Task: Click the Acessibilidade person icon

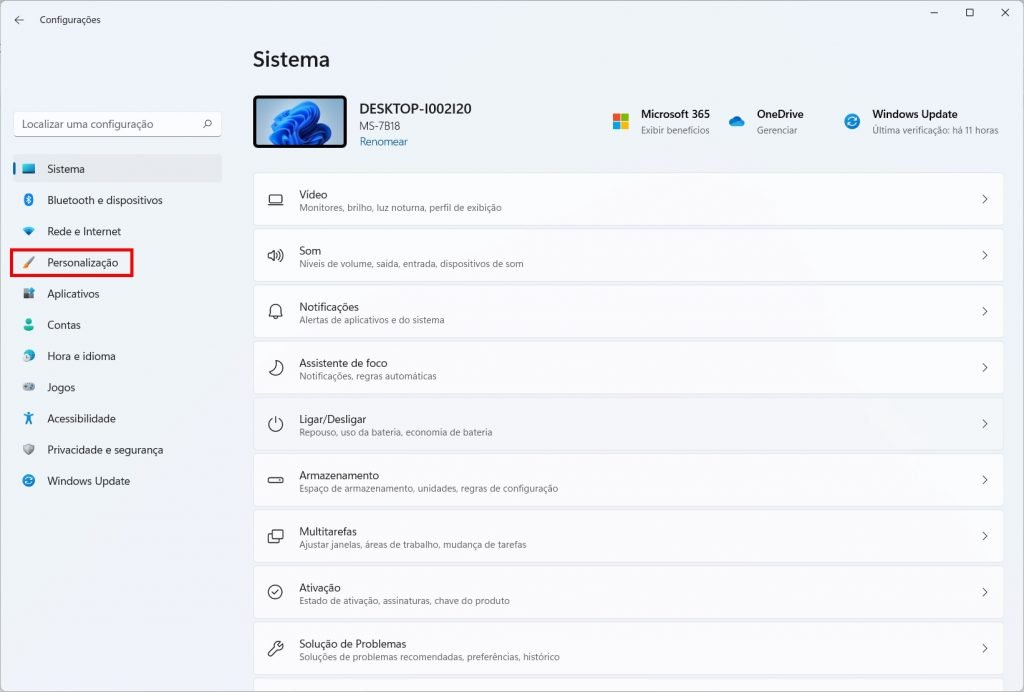Action: click(29, 419)
